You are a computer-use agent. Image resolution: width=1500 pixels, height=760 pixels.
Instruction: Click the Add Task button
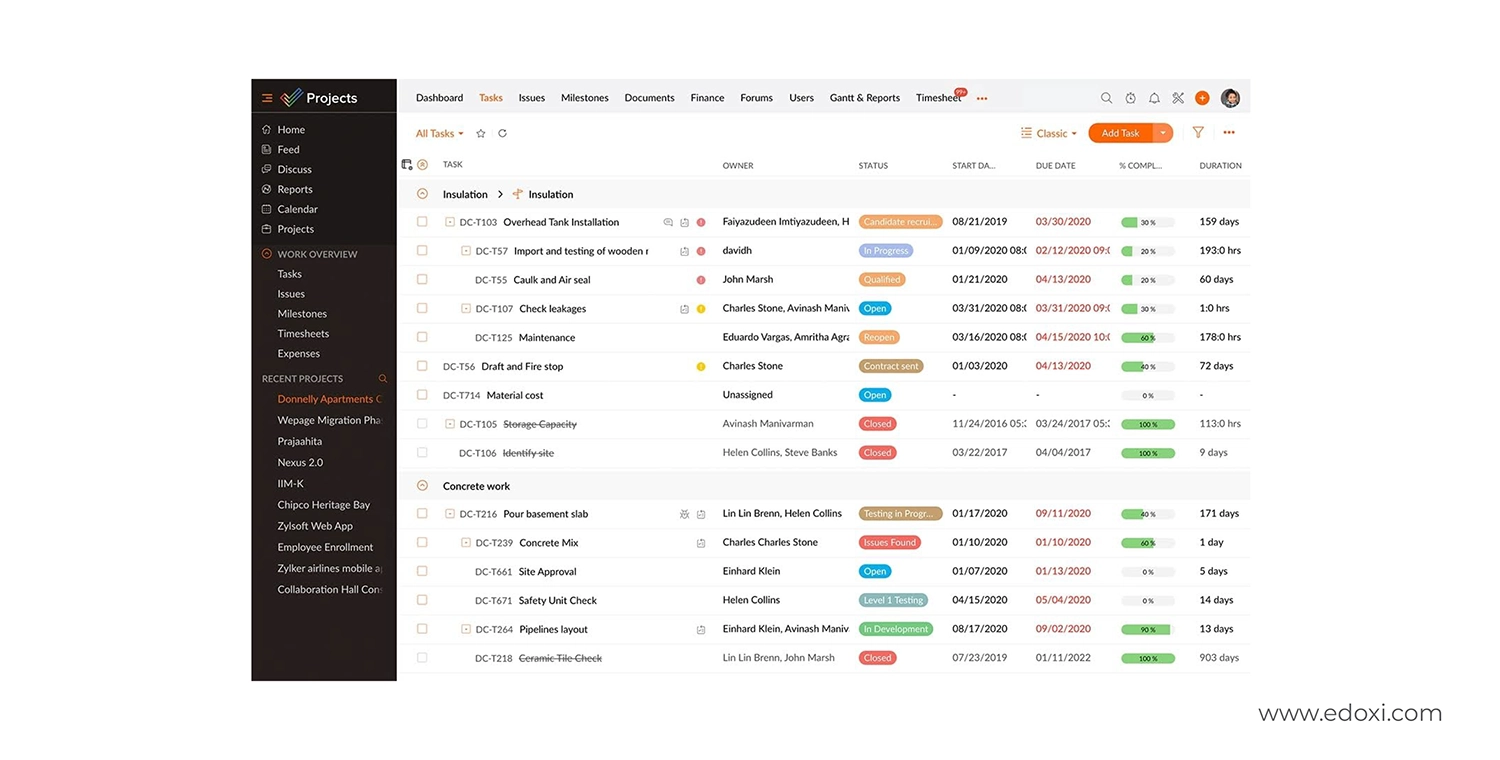click(1120, 132)
